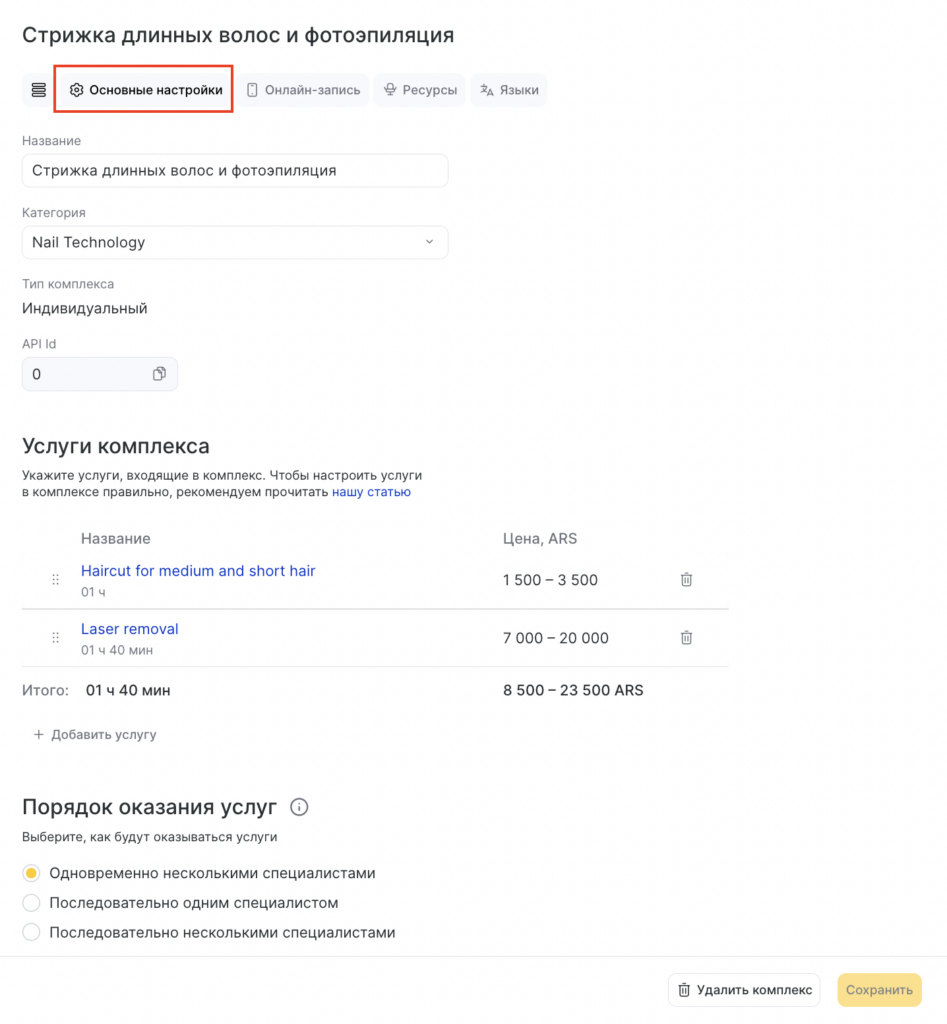Viewport: 947px width, 1024px height.
Task: Click drag handle of Laser removal row
Action: pyautogui.click(x=55, y=638)
